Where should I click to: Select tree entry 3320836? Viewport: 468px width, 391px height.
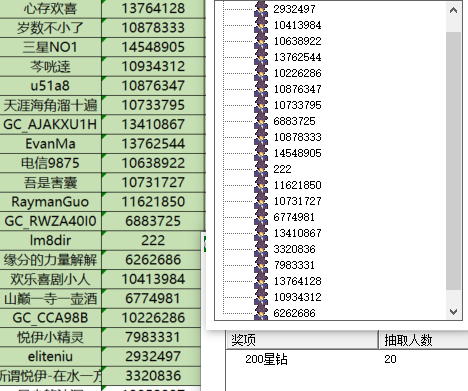coord(294,249)
